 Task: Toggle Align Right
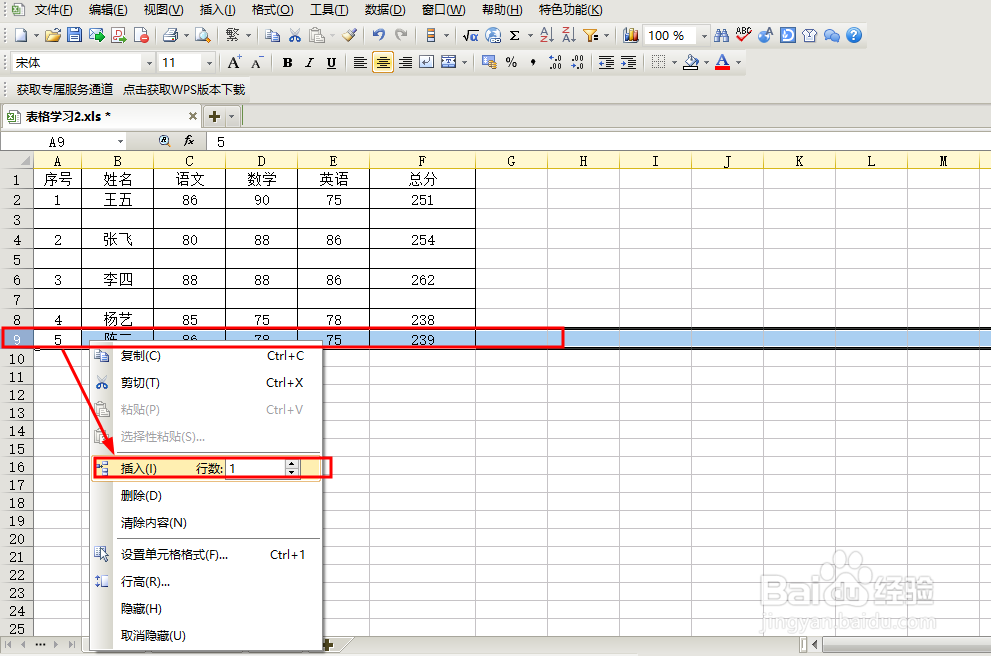[x=405, y=63]
